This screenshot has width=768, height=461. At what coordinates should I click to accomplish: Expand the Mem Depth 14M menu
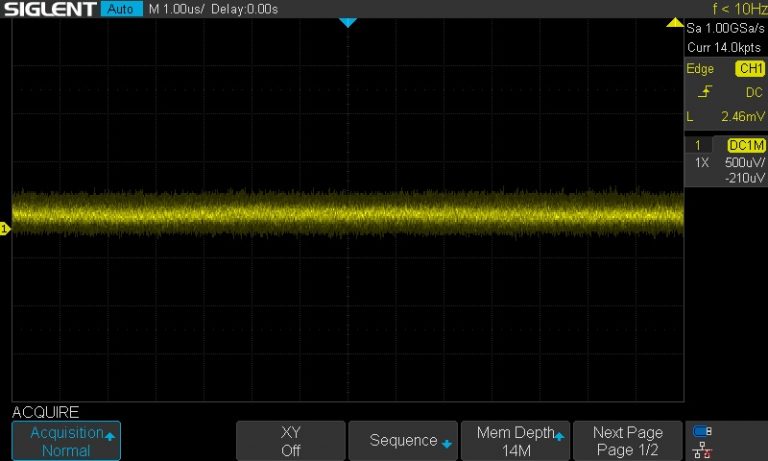coord(515,441)
